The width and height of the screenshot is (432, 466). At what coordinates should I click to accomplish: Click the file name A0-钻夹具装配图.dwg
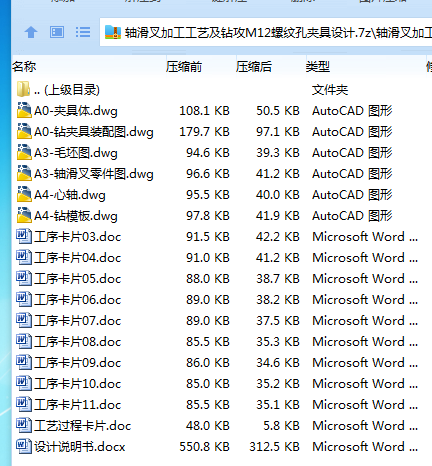[94, 132]
